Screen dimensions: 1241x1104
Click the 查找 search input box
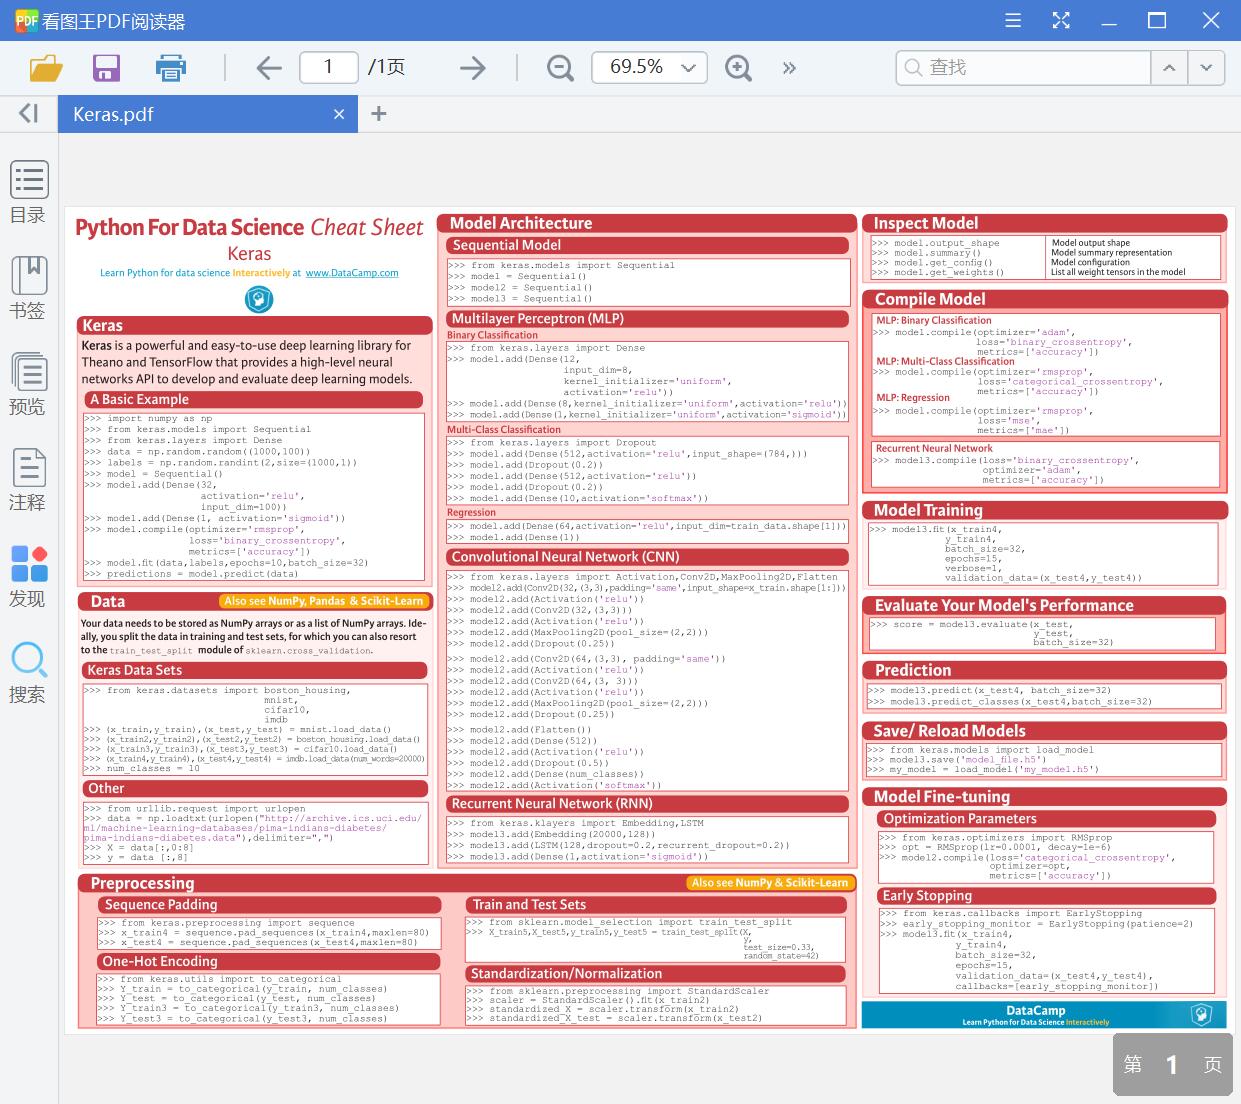[1022, 67]
